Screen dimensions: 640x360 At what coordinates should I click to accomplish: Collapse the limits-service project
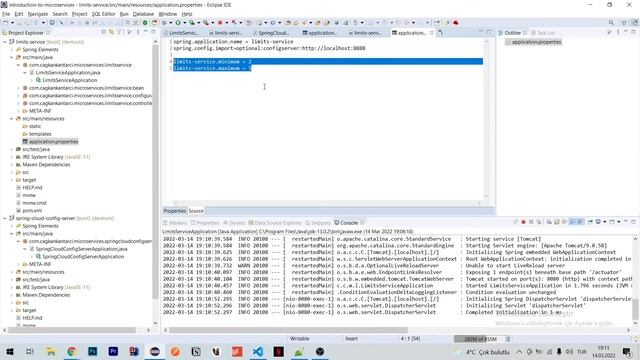(x=5, y=42)
